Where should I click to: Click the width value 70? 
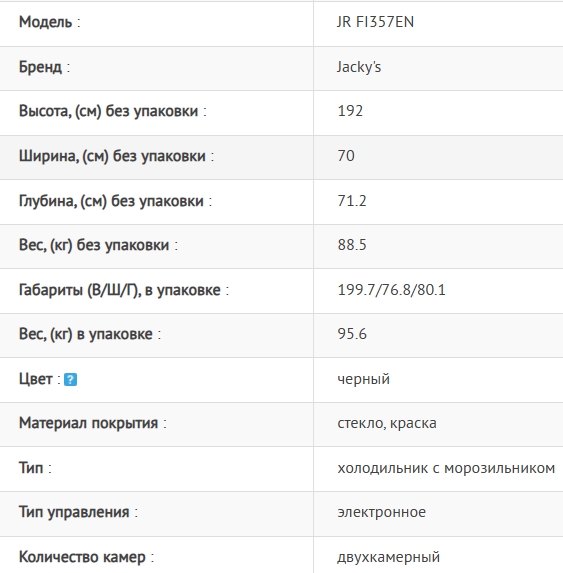pyautogui.click(x=346, y=156)
